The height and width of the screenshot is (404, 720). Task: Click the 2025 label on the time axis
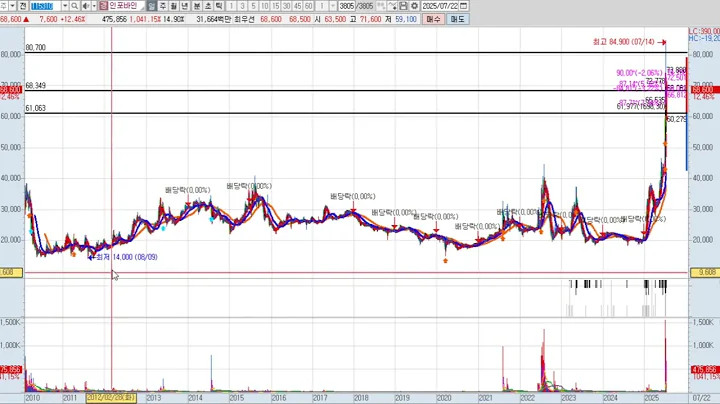click(x=652, y=398)
